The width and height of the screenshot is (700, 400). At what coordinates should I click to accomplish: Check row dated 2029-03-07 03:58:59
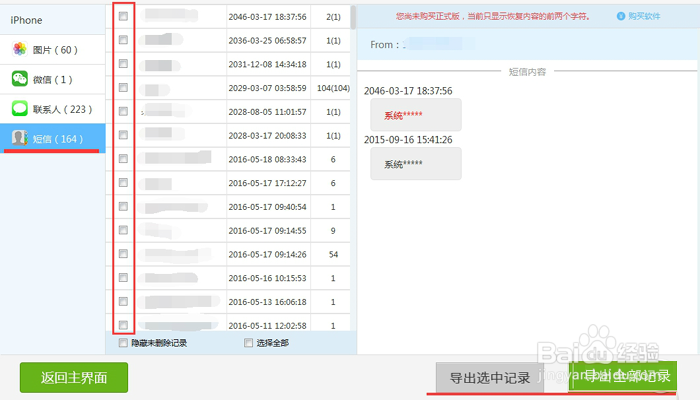123,88
